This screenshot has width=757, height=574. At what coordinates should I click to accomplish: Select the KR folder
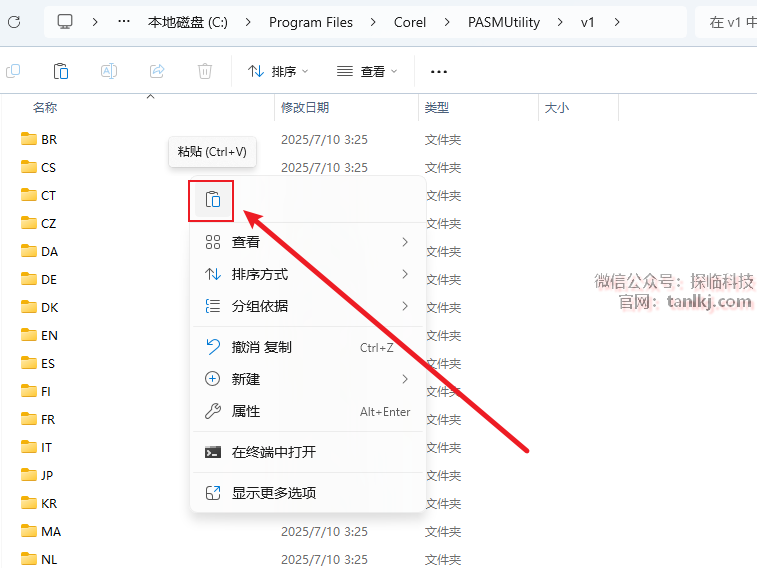(x=39, y=504)
